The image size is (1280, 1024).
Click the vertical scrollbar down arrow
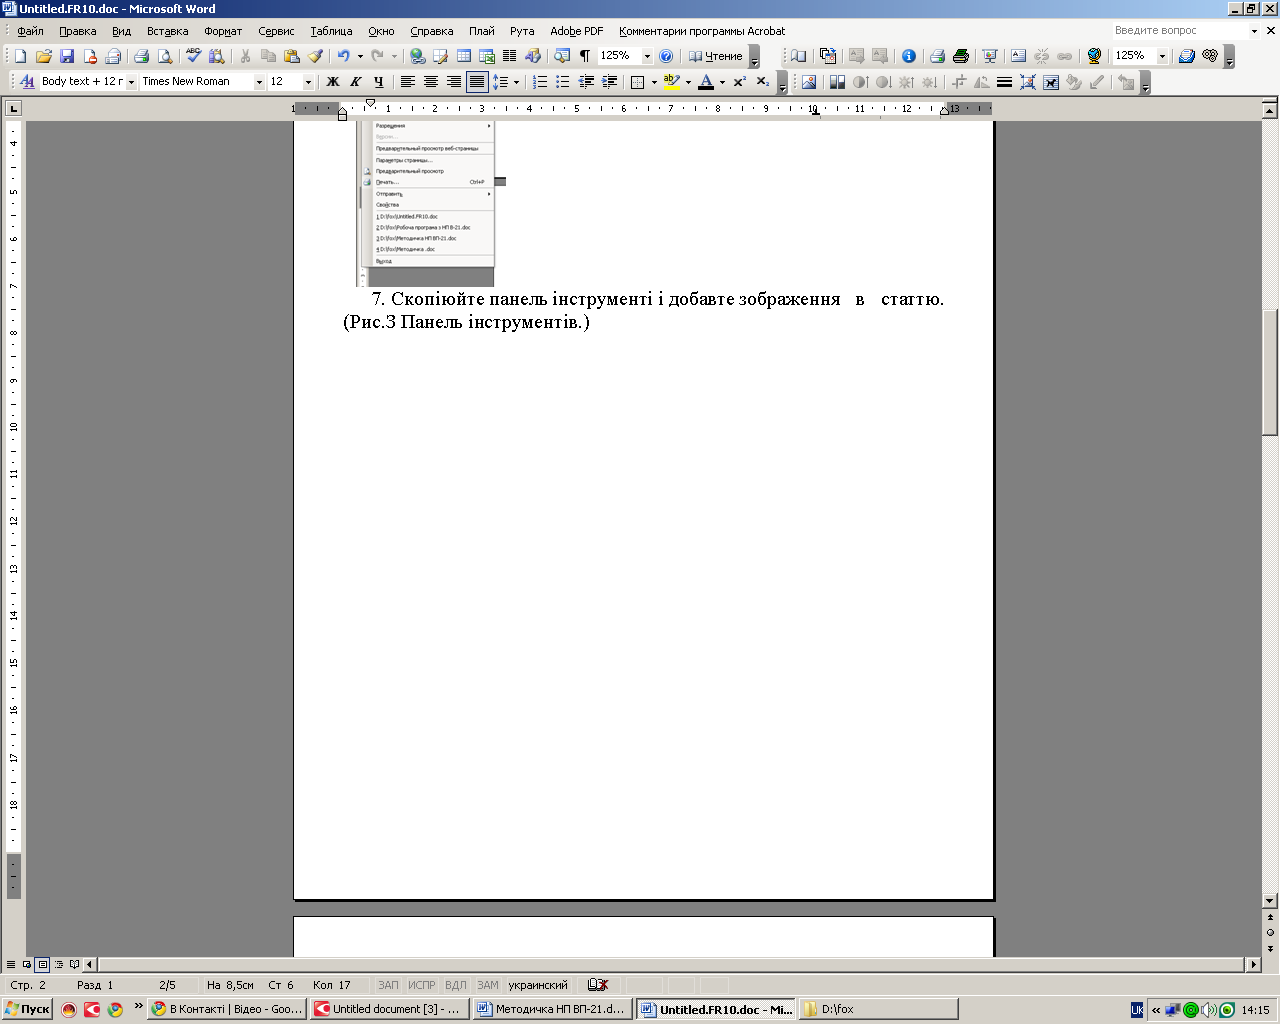click(1270, 900)
